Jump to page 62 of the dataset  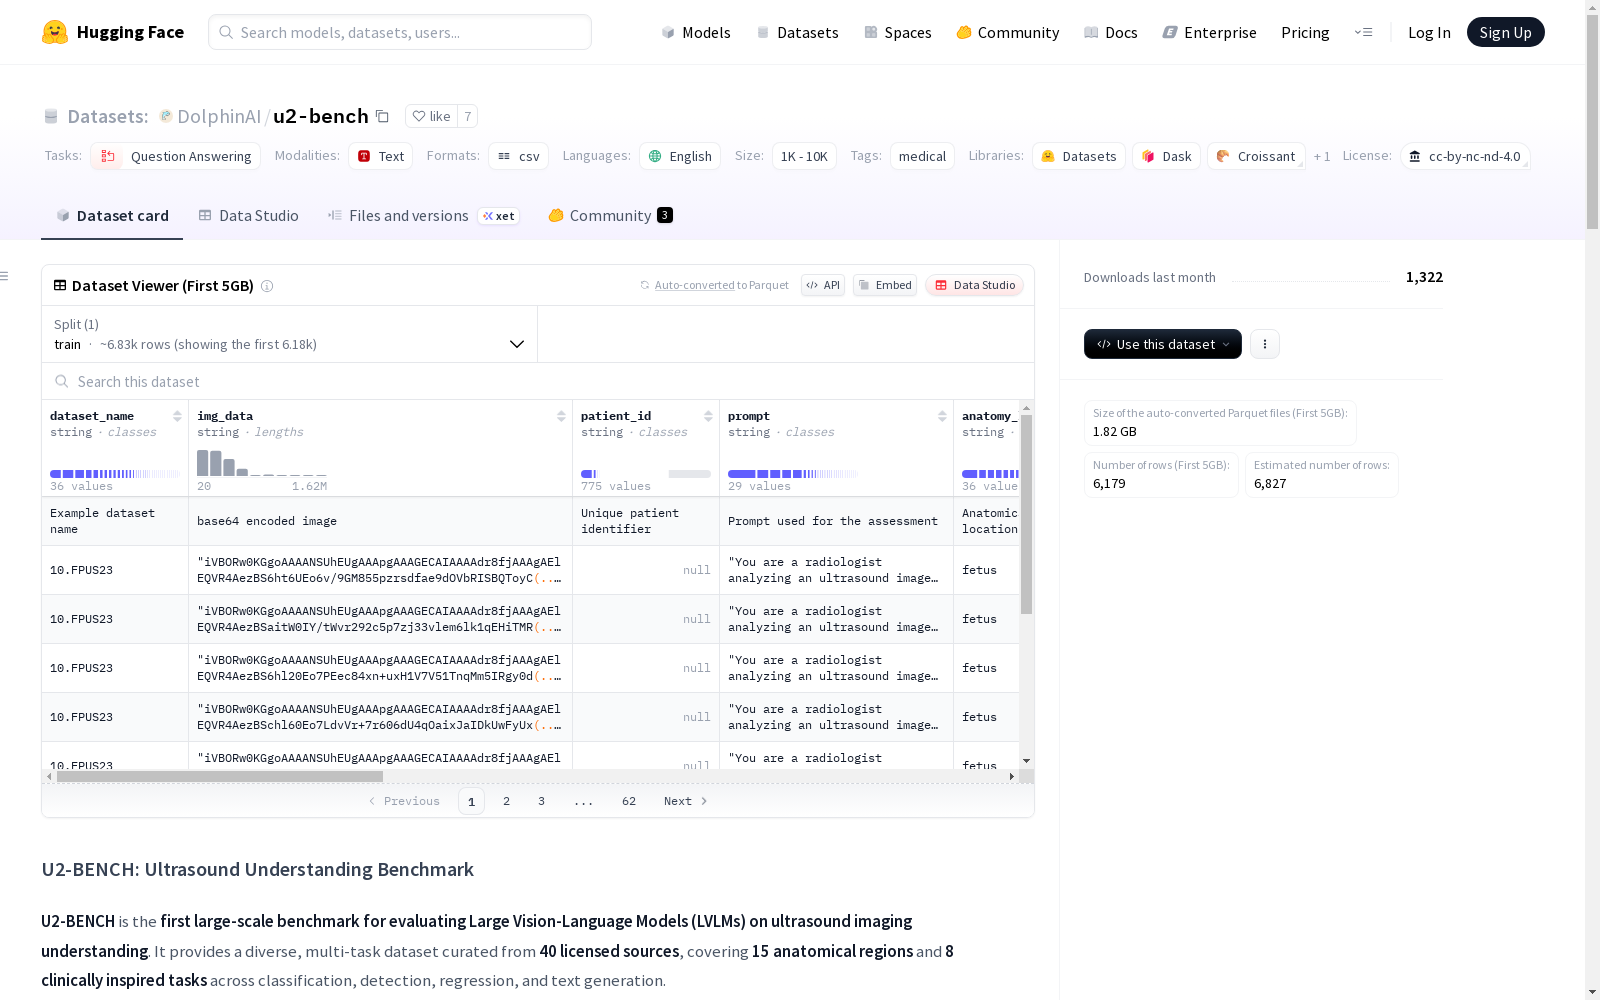[629, 801]
